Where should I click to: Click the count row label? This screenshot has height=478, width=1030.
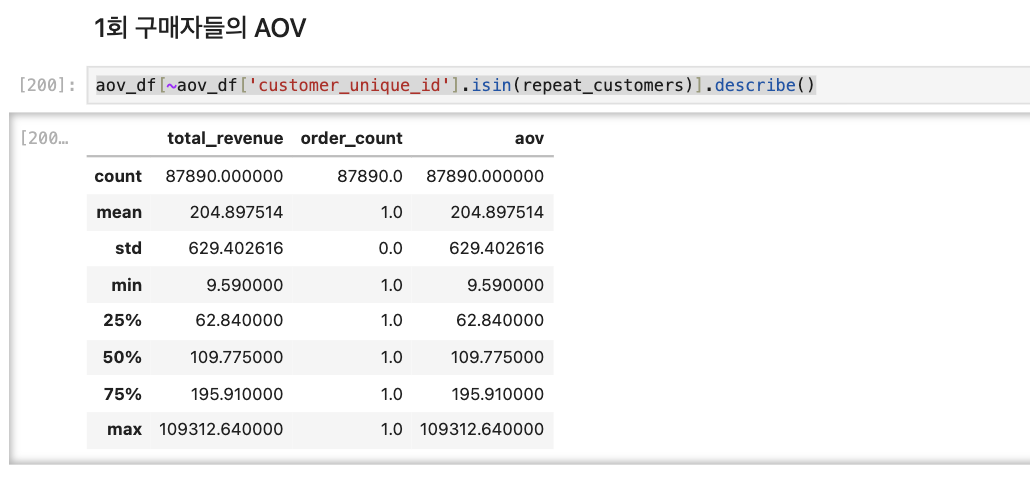click(118, 176)
